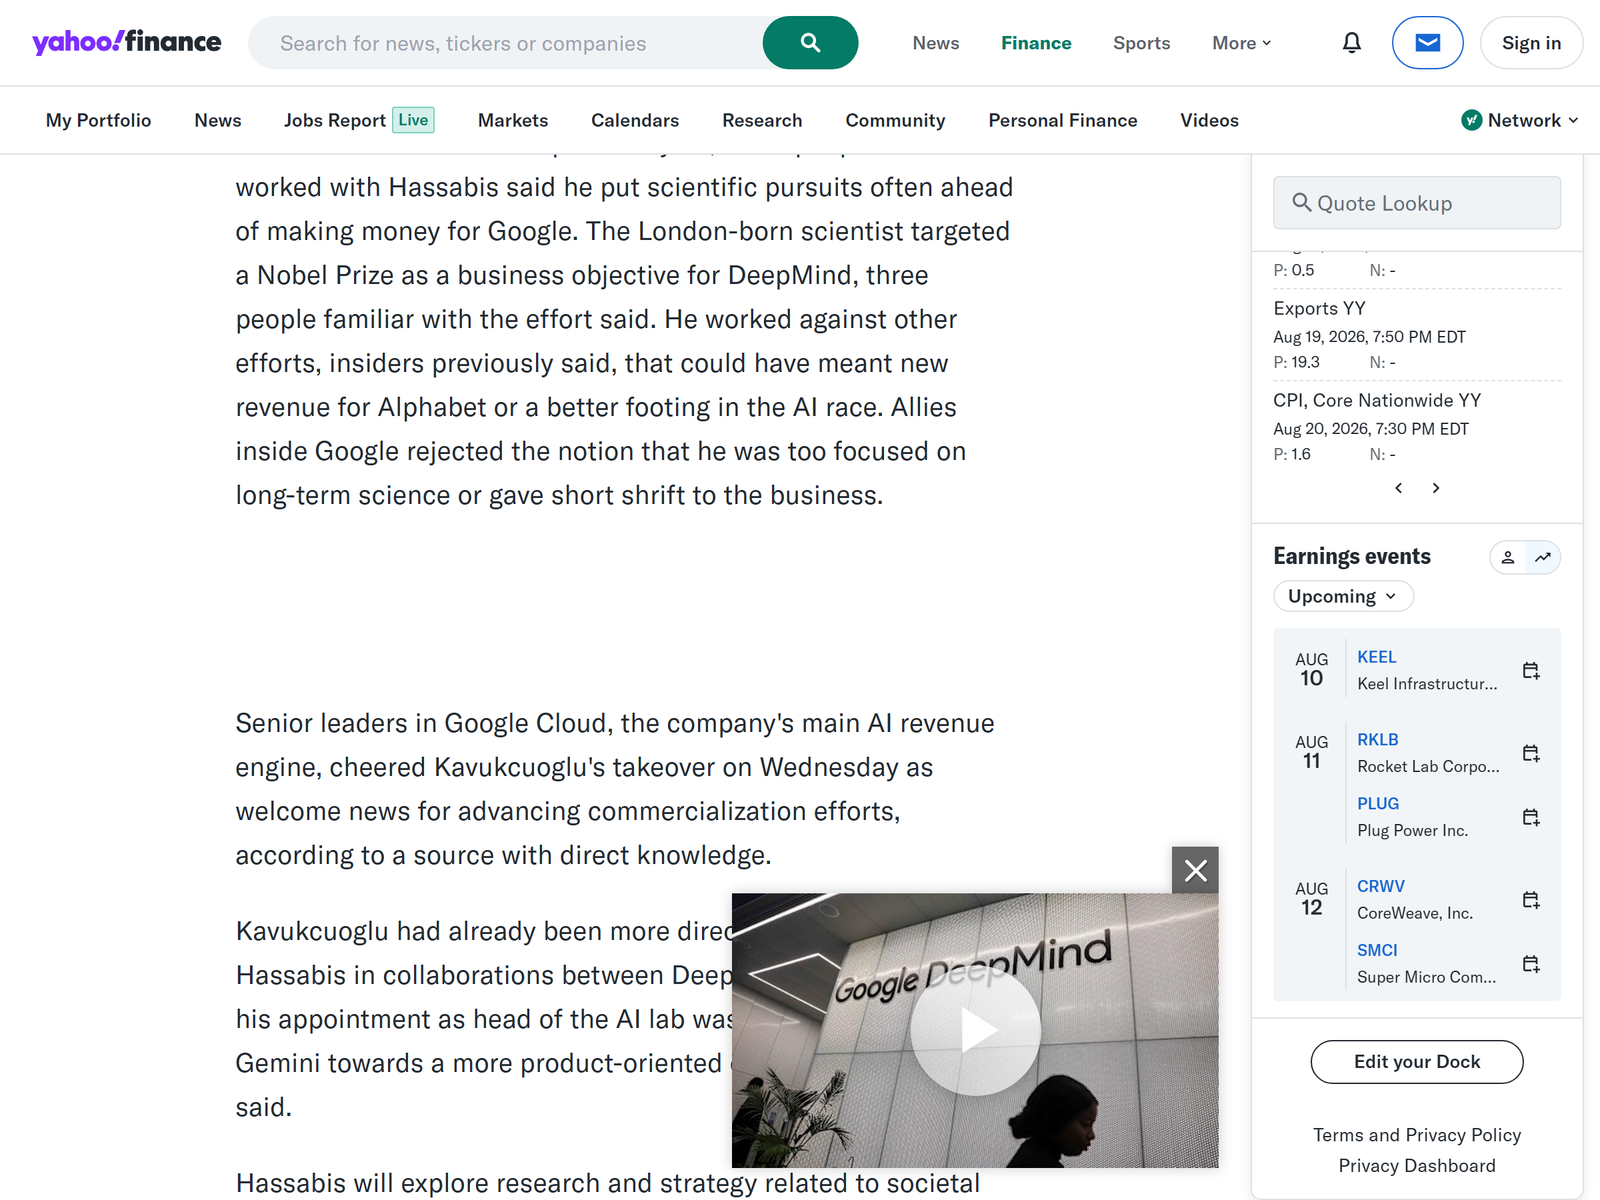Open the SMCI ticker link
Image resolution: width=1600 pixels, height=1200 pixels.
pyautogui.click(x=1377, y=951)
